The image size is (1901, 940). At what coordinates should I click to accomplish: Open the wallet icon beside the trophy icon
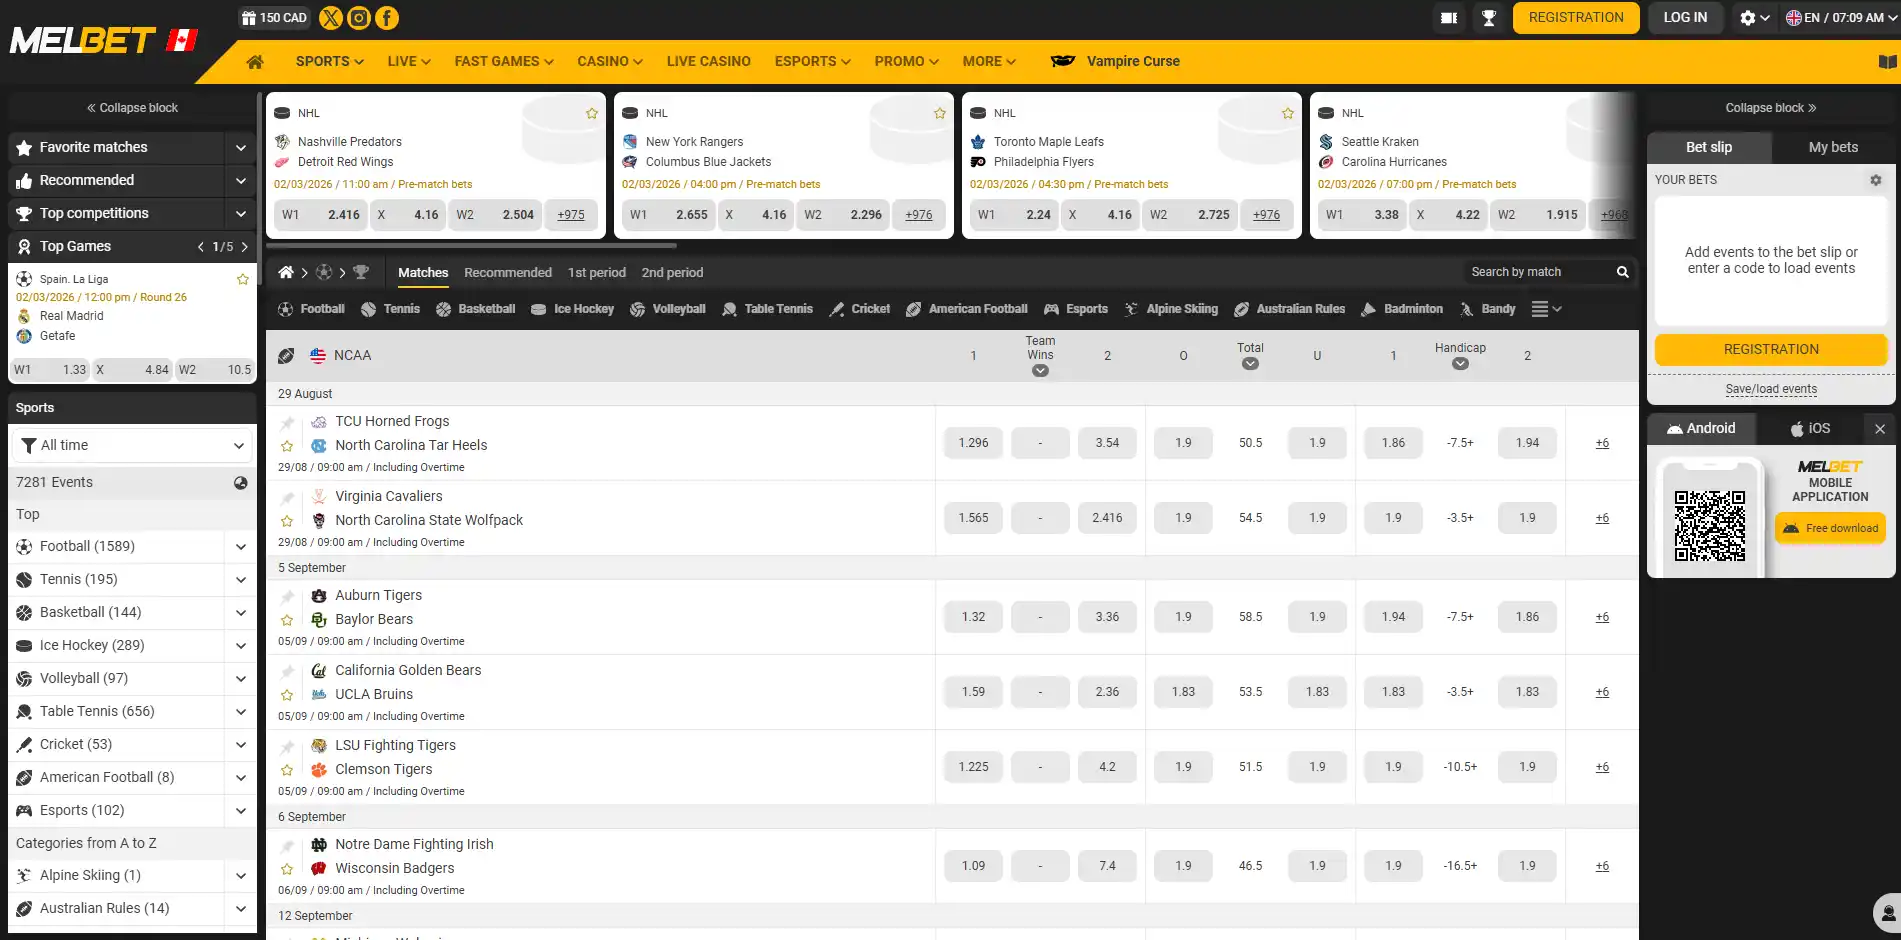[x=1449, y=17]
